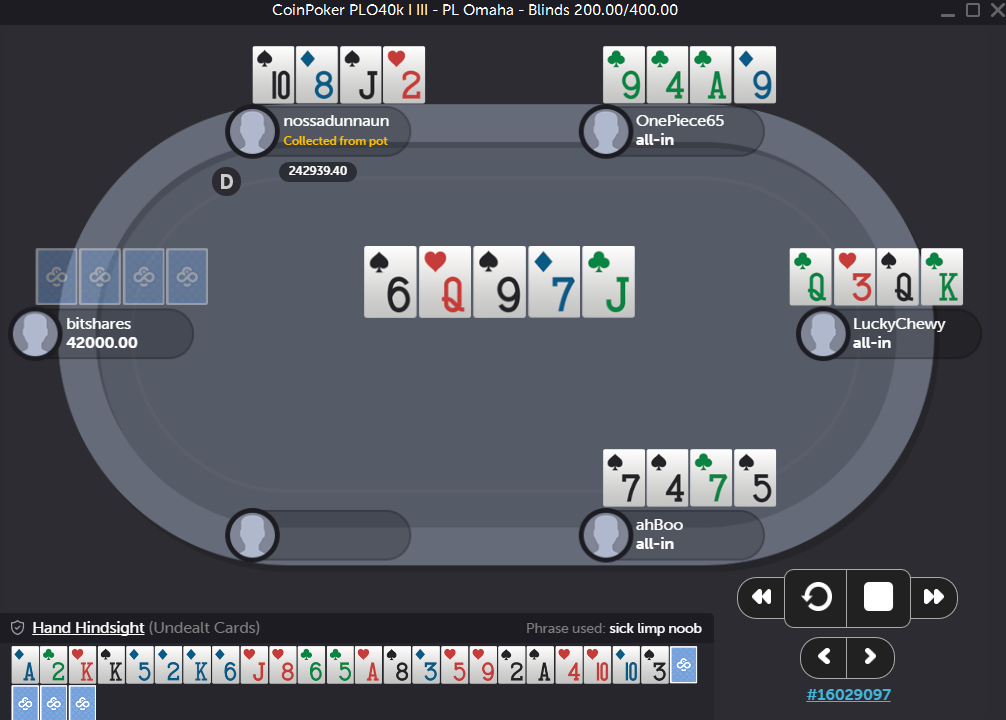
Task: Click the rewind replay button
Action: [762, 597]
